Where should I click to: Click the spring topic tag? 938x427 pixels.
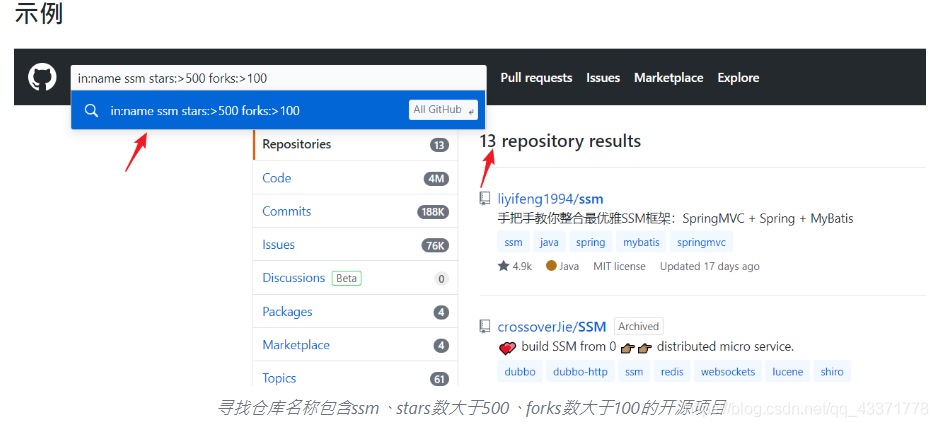[x=590, y=242]
